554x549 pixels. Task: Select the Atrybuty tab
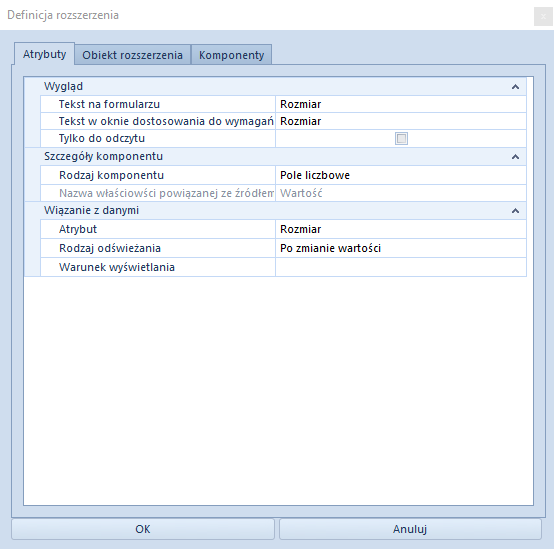45,54
